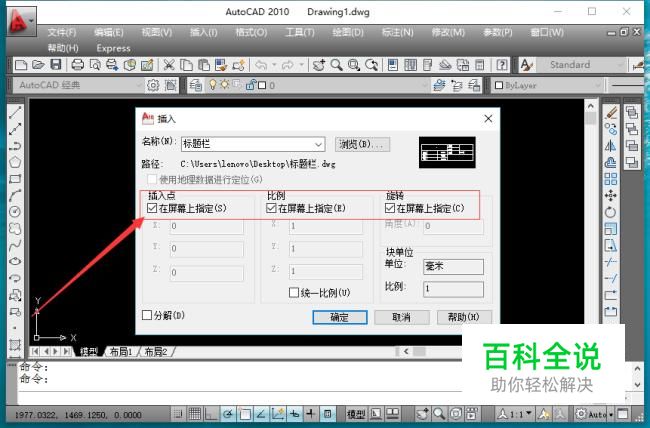Close the 插入 dialog with the X
650x428 pixels.
click(x=488, y=119)
